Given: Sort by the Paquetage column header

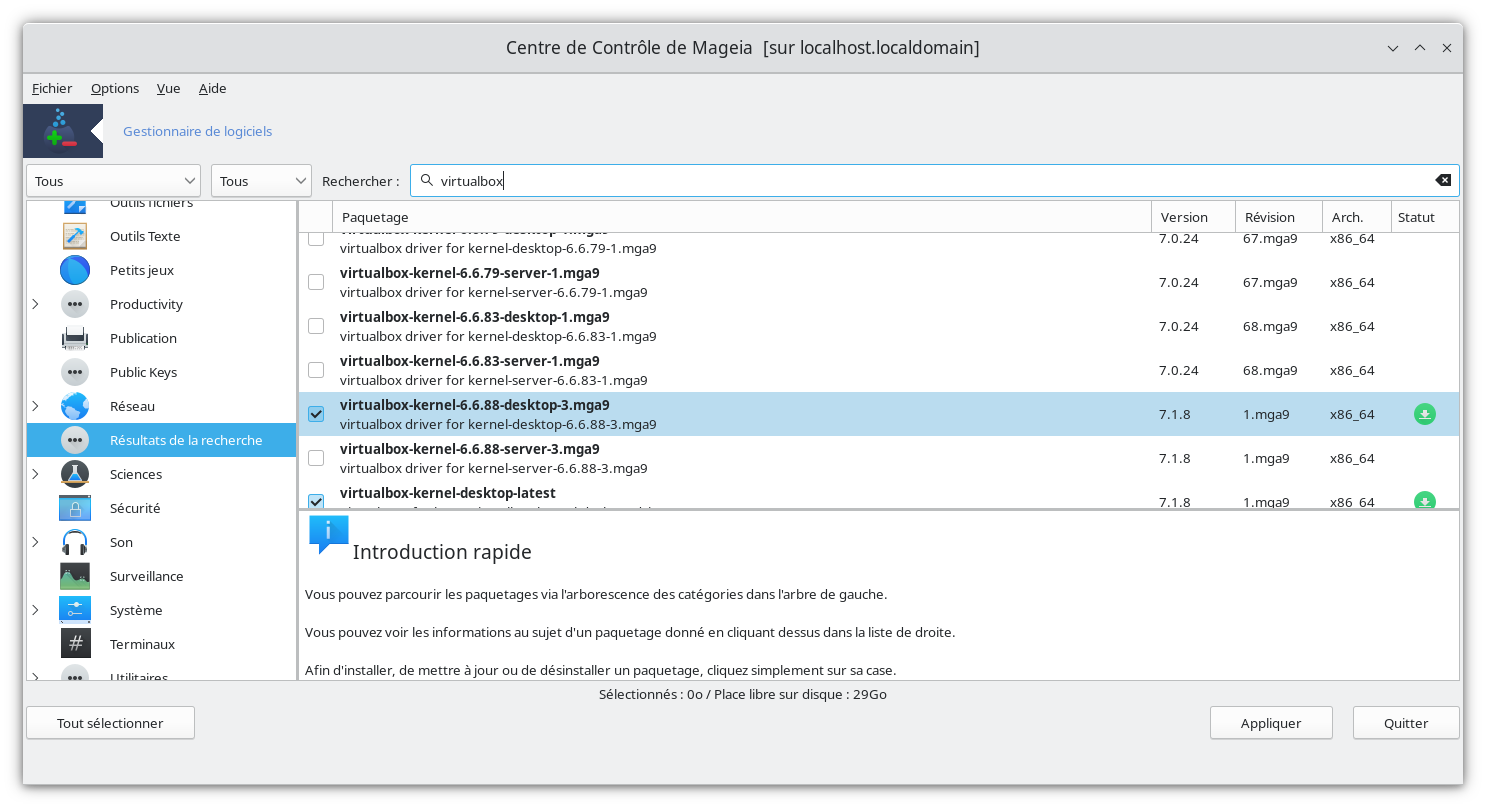Looking at the screenshot, I should tap(742, 217).
